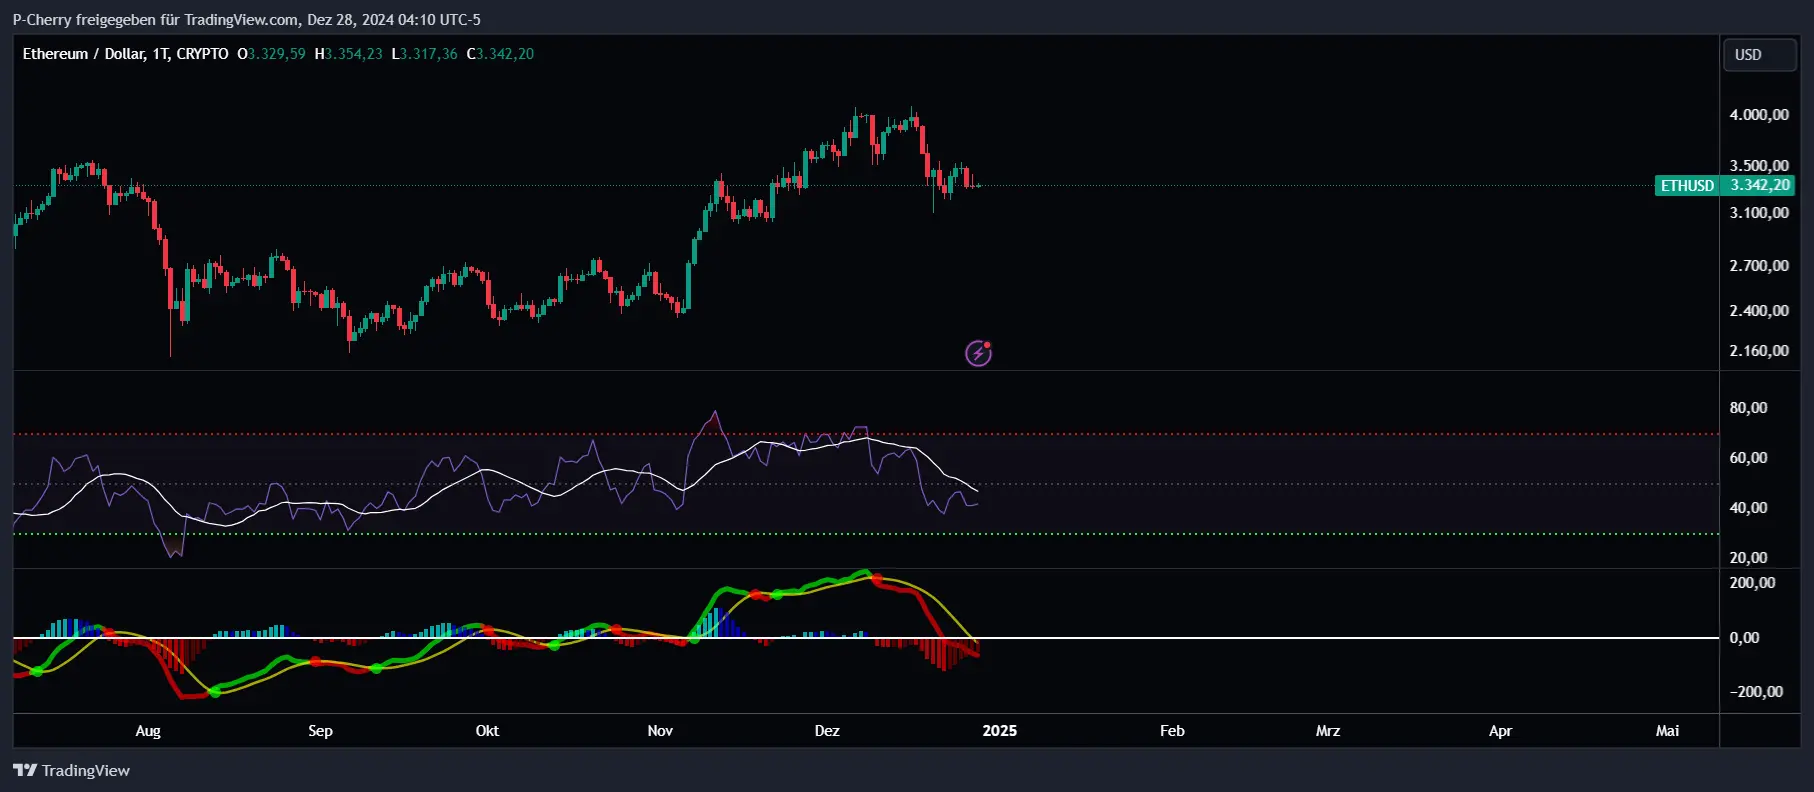This screenshot has width=1814, height=792.
Task: Click the Mrz label on time axis
Action: (1328, 731)
